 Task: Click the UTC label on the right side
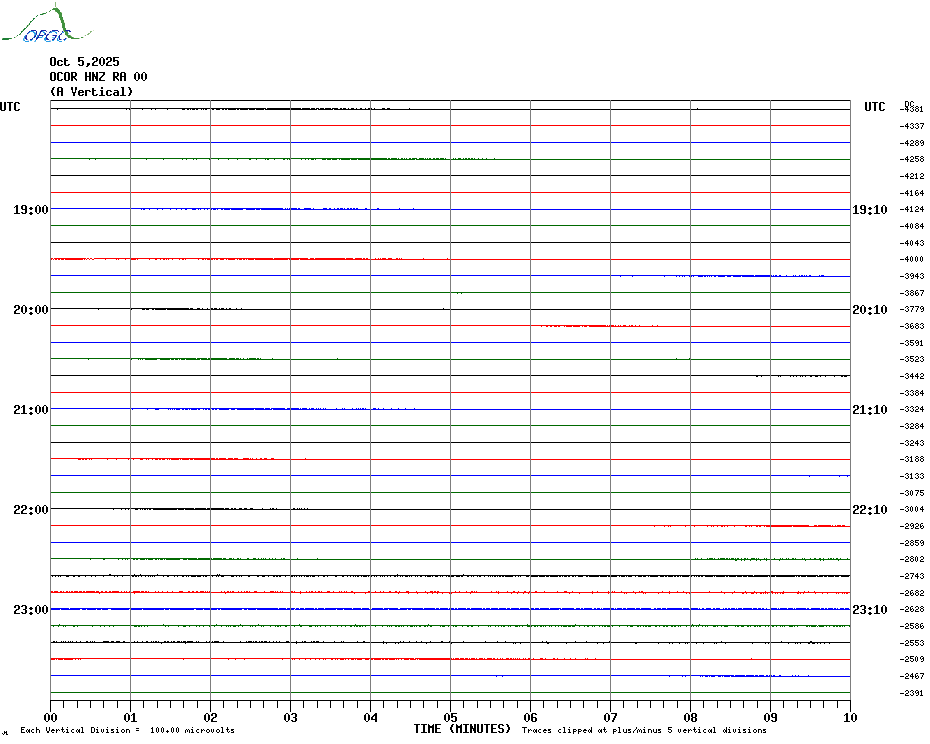point(874,107)
